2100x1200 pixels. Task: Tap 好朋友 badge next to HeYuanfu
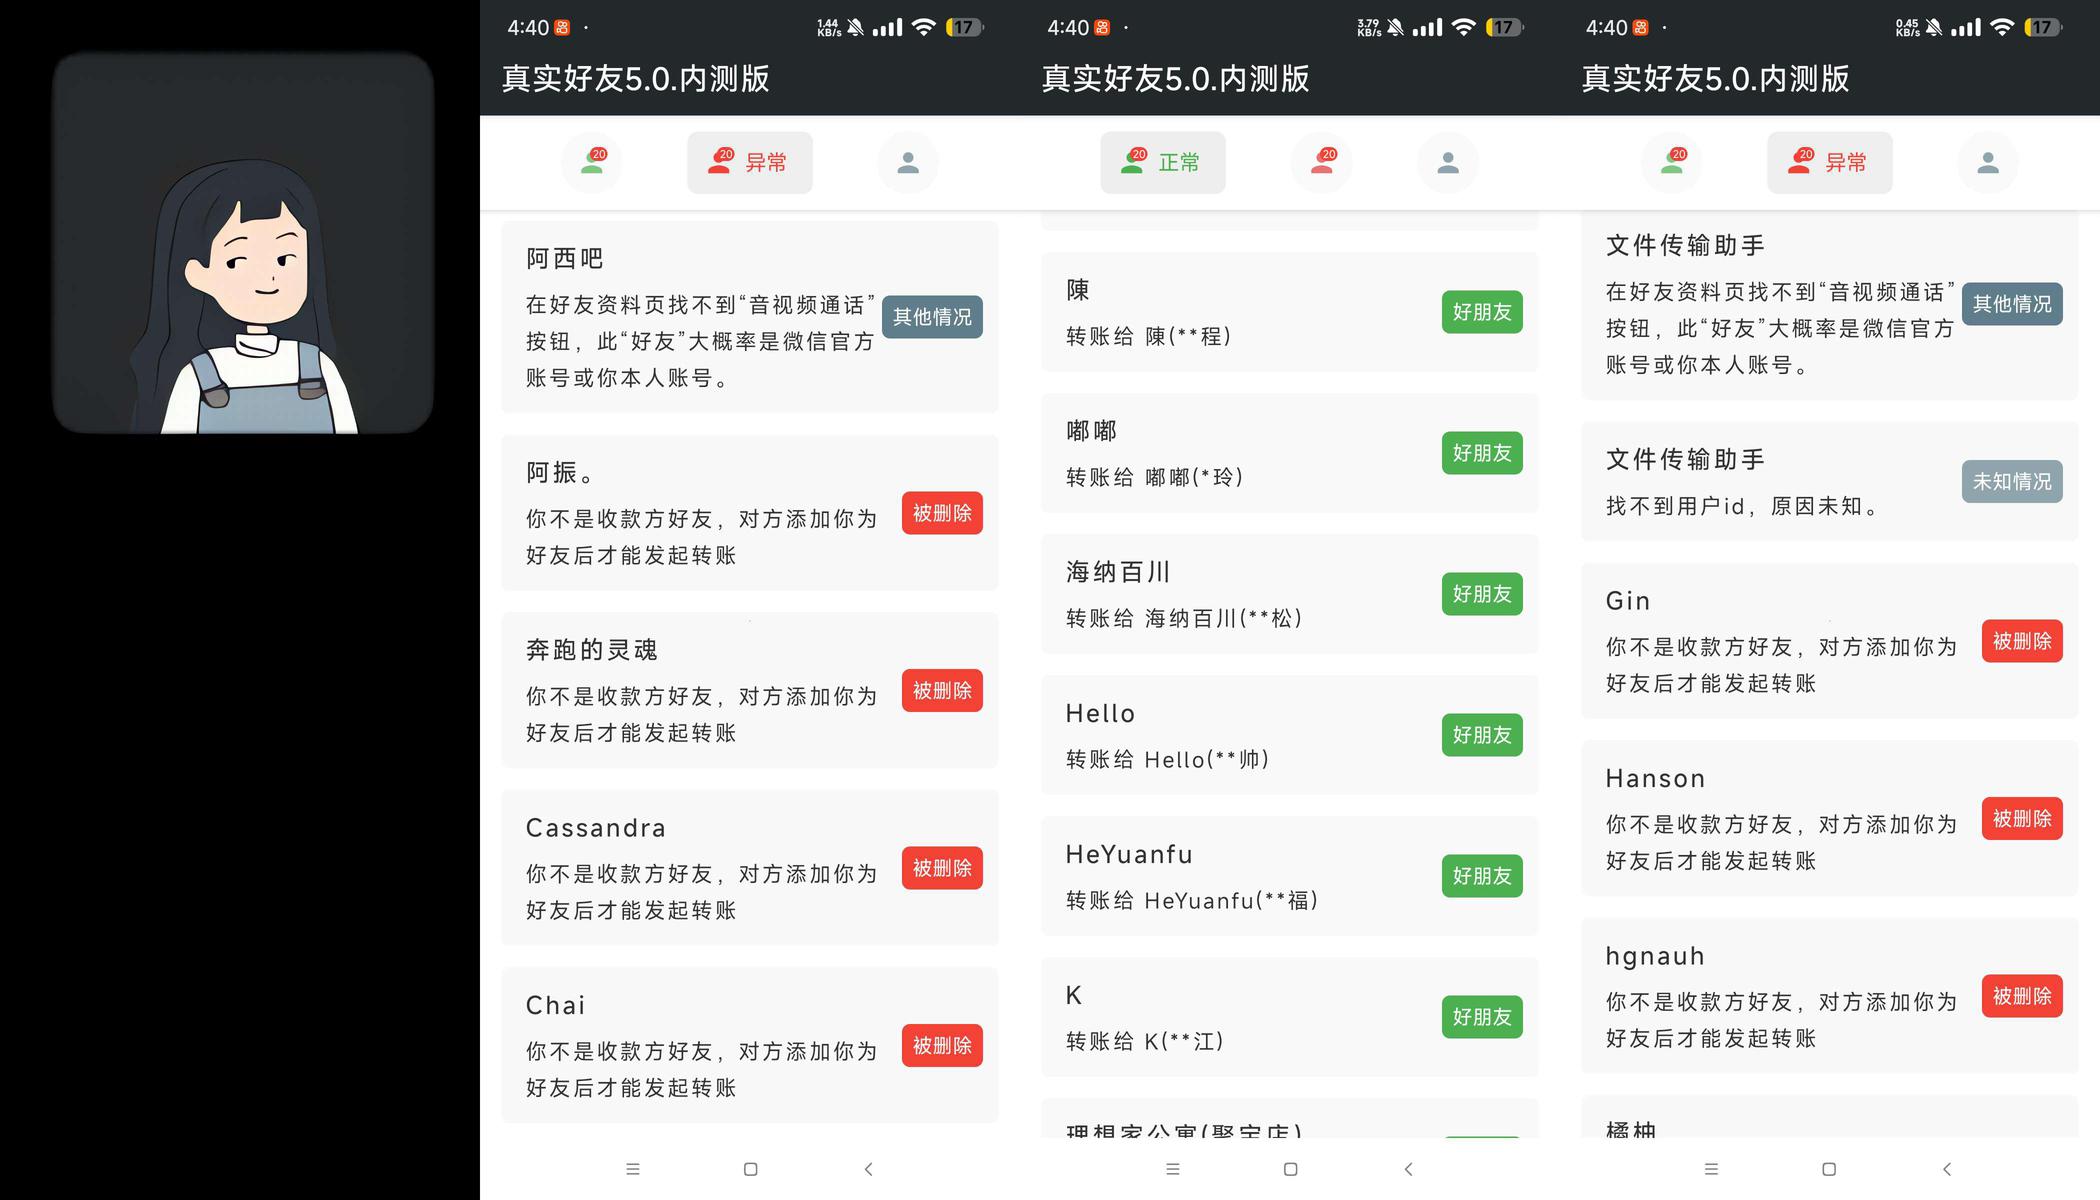(x=1481, y=876)
